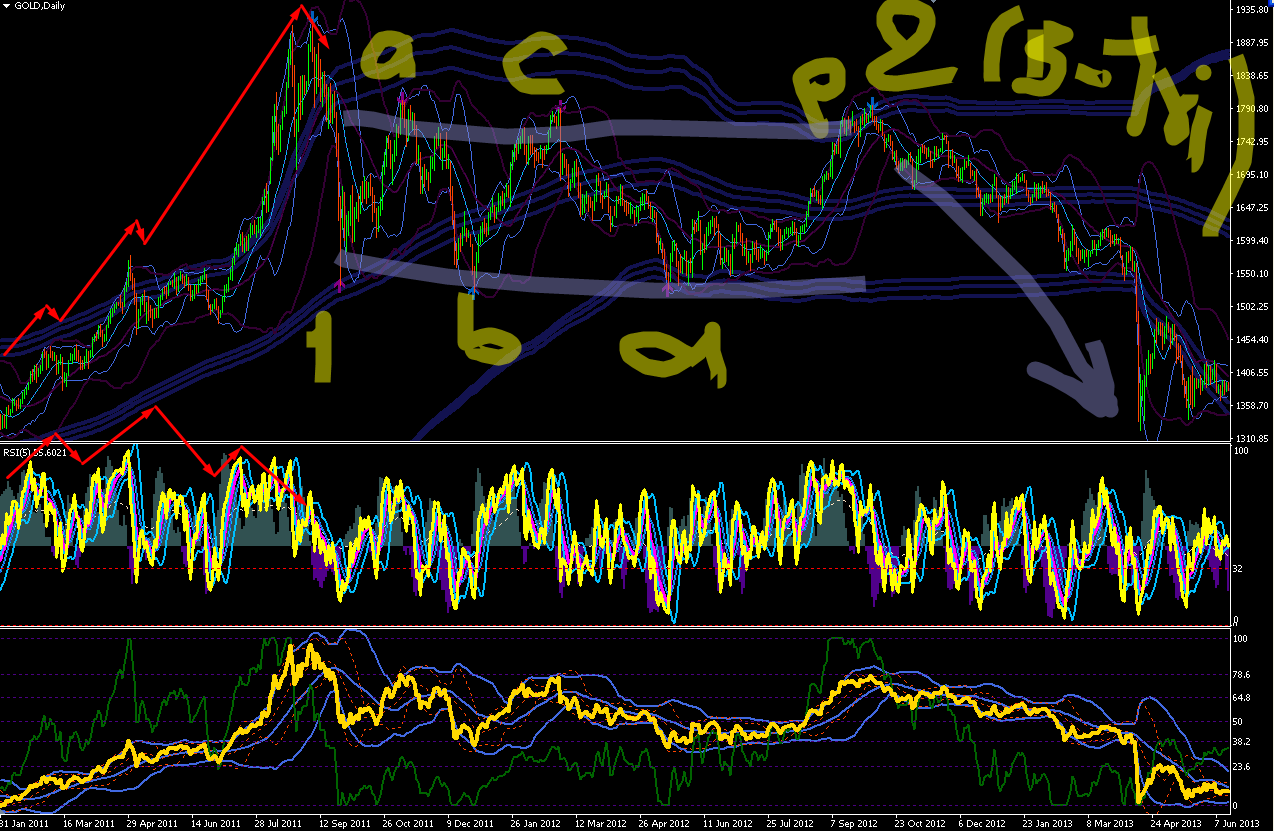Screen dimensions: 1274x831
Task: Click the 24 Apr 2013 date label
Action: click(x=1176, y=823)
